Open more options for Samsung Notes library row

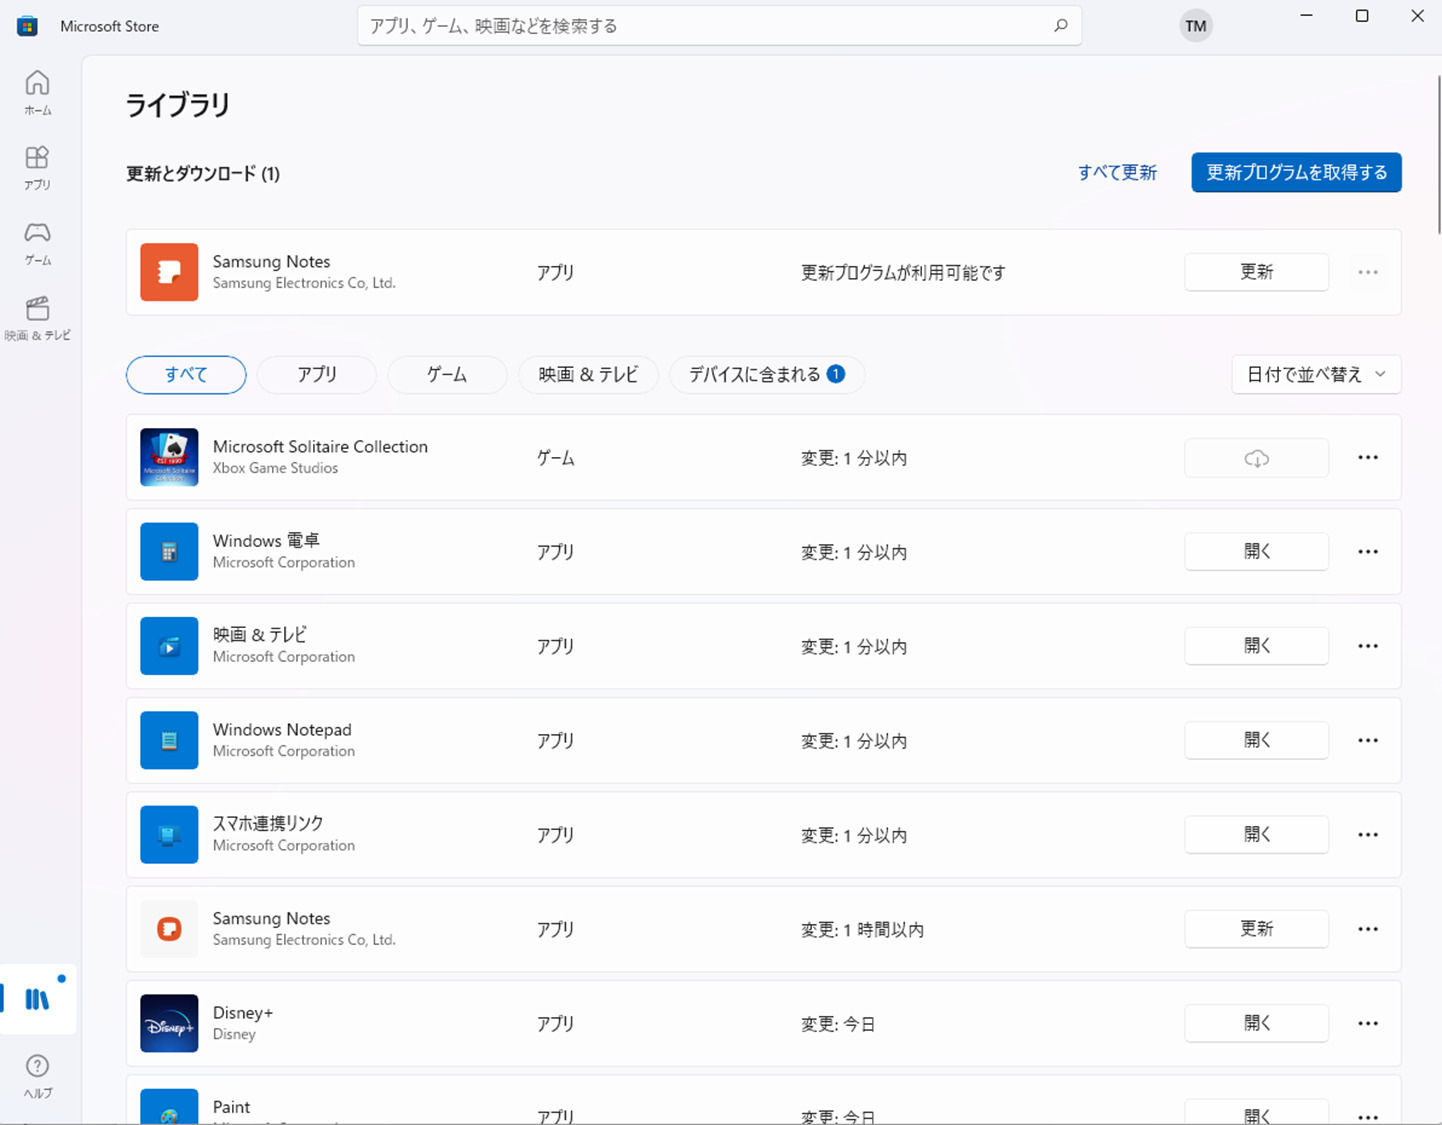point(1368,929)
